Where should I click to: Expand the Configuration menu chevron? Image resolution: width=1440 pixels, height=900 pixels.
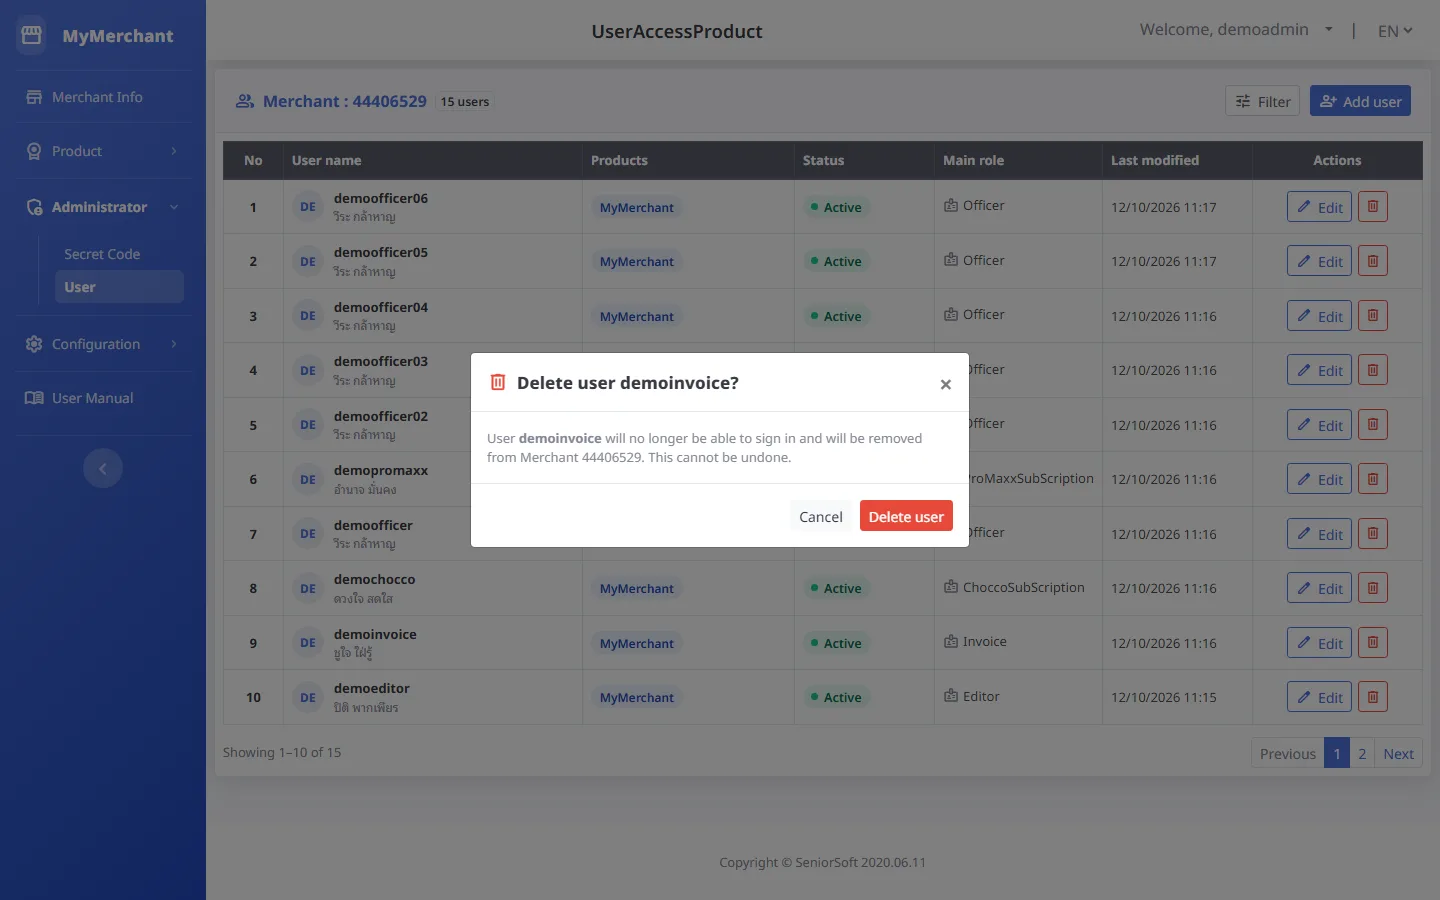click(174, 344)
